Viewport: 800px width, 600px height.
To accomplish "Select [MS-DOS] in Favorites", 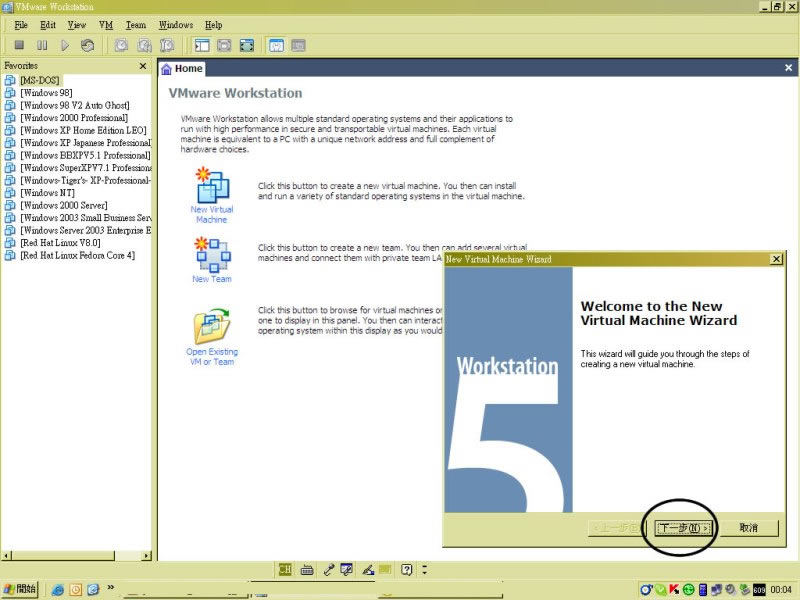I will [40, 80].
